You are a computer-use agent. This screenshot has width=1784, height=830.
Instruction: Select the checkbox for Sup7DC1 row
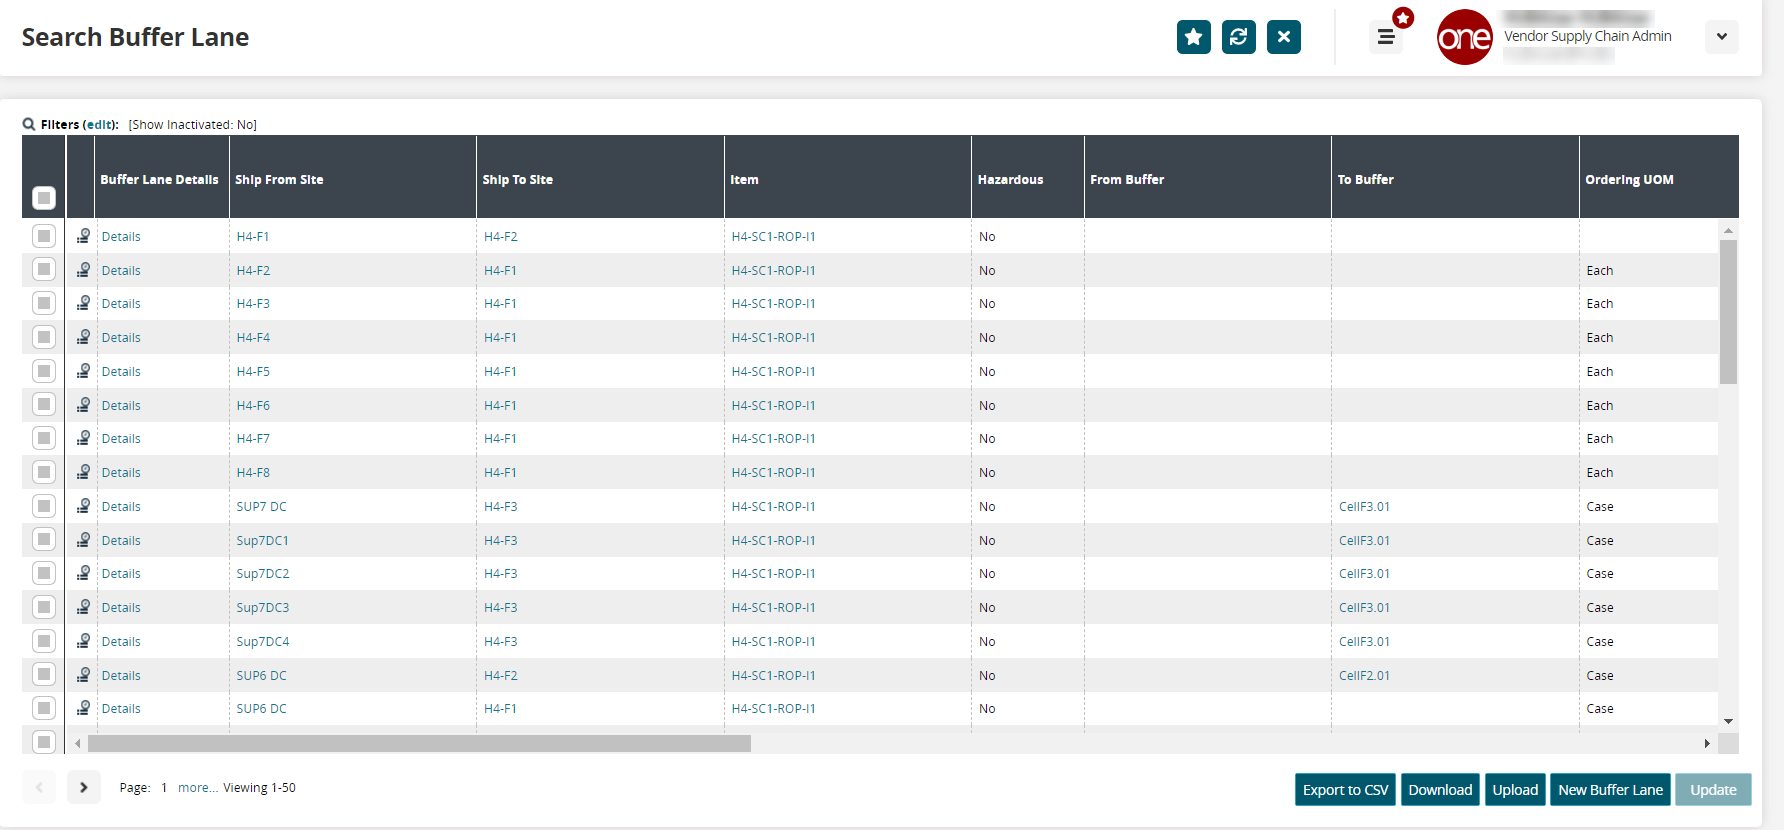point(44,540)
